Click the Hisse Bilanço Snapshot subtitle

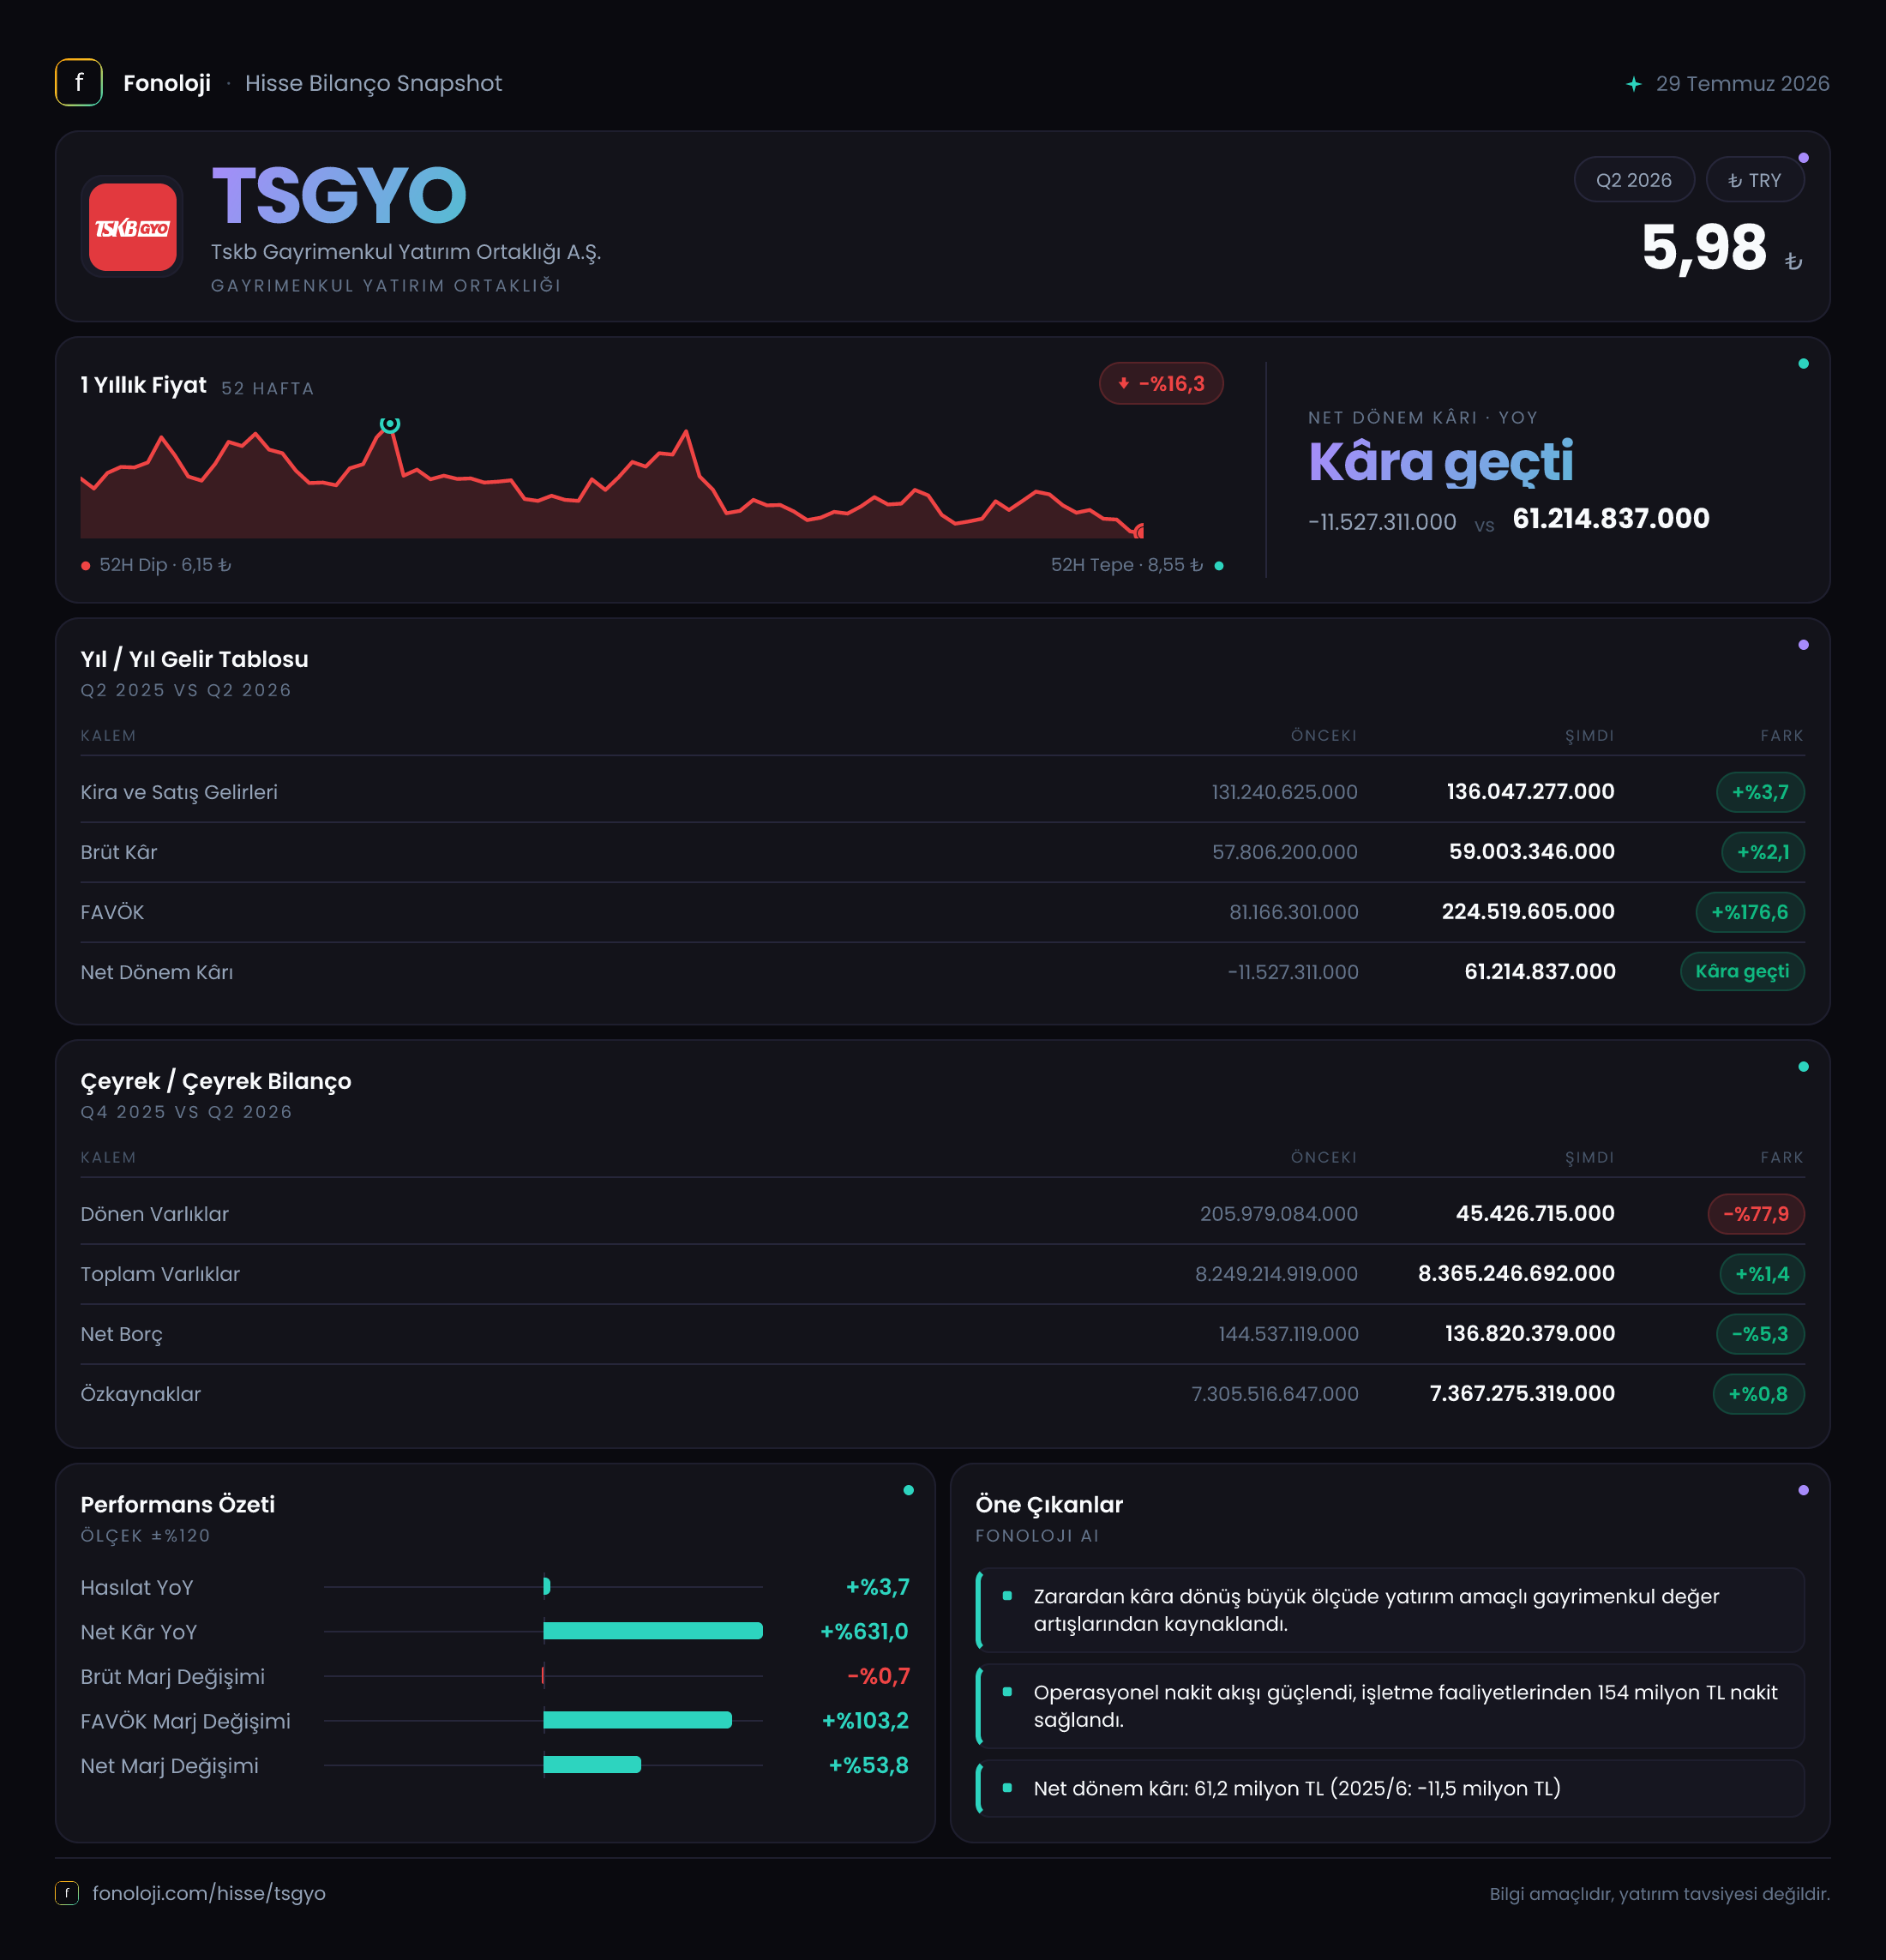point(373,83)
